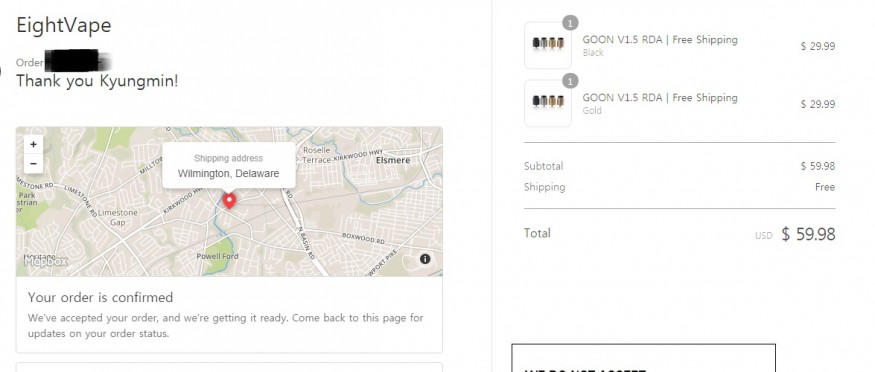The image size is (875, 372).
Task: Click the total amount $ 59.98
Action: pyautogui.click(x=808, y=234)
